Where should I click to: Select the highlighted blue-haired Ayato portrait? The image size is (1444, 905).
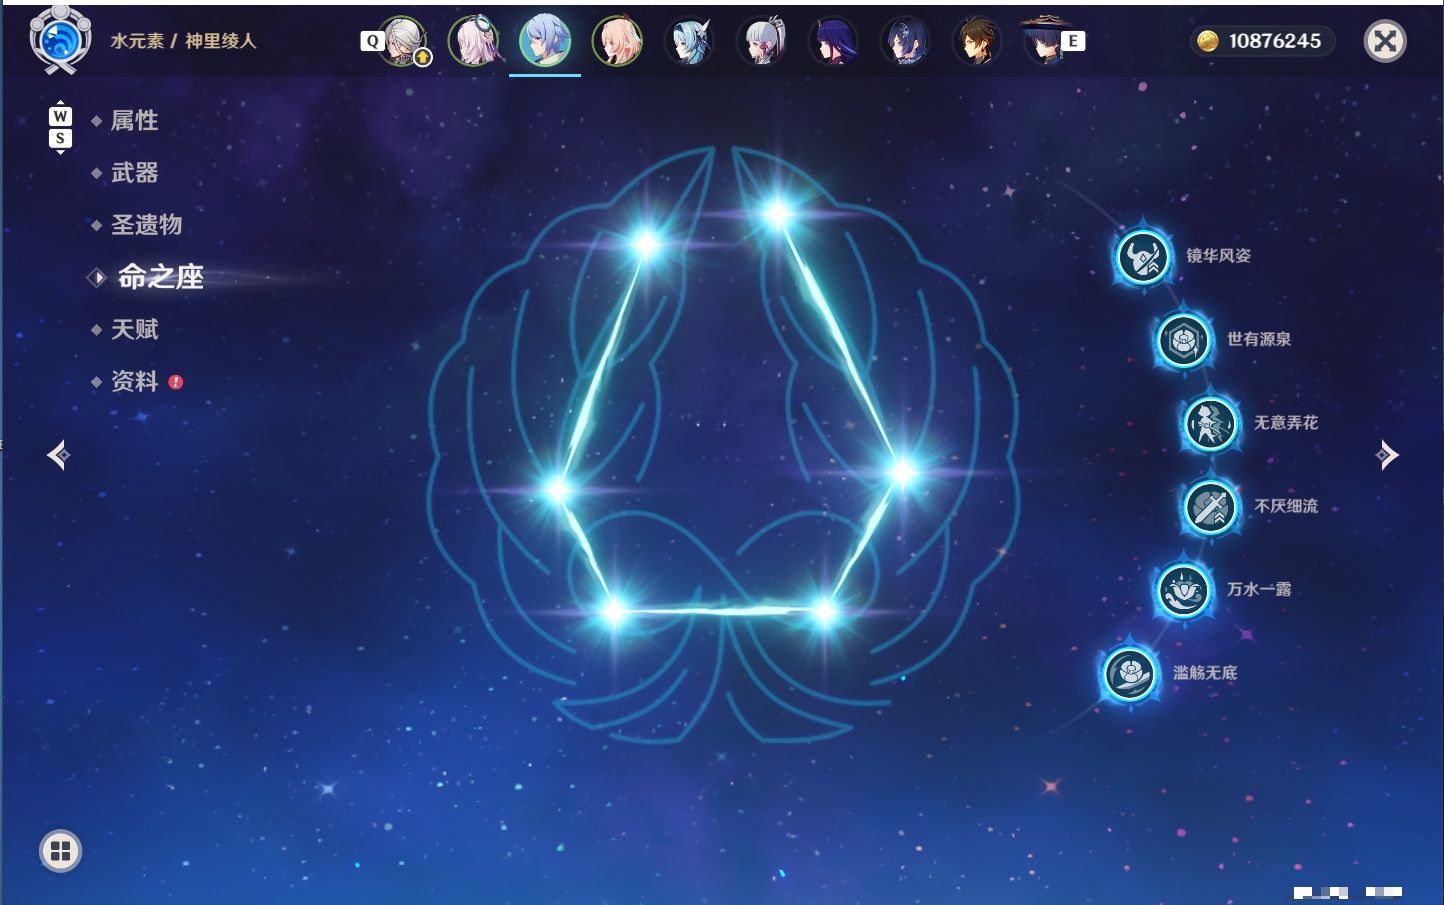(545, 41)
